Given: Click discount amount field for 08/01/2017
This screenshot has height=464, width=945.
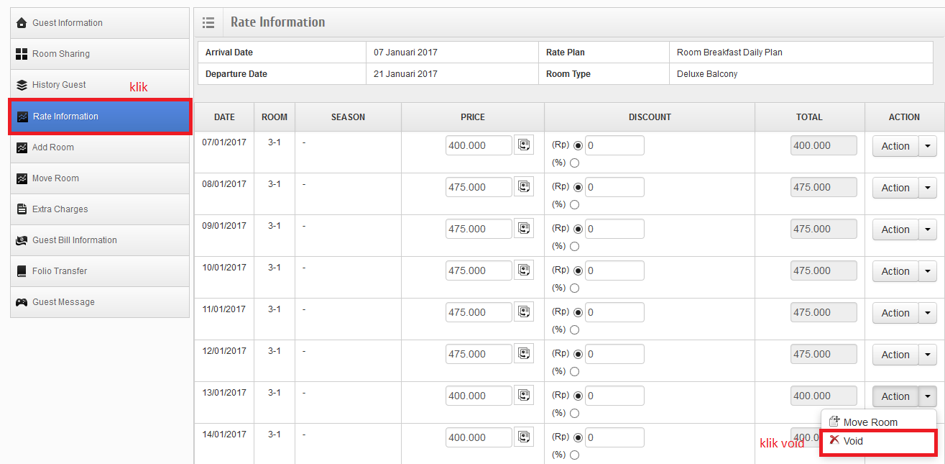Looking at the screenshot, I should tap(614, 187).
